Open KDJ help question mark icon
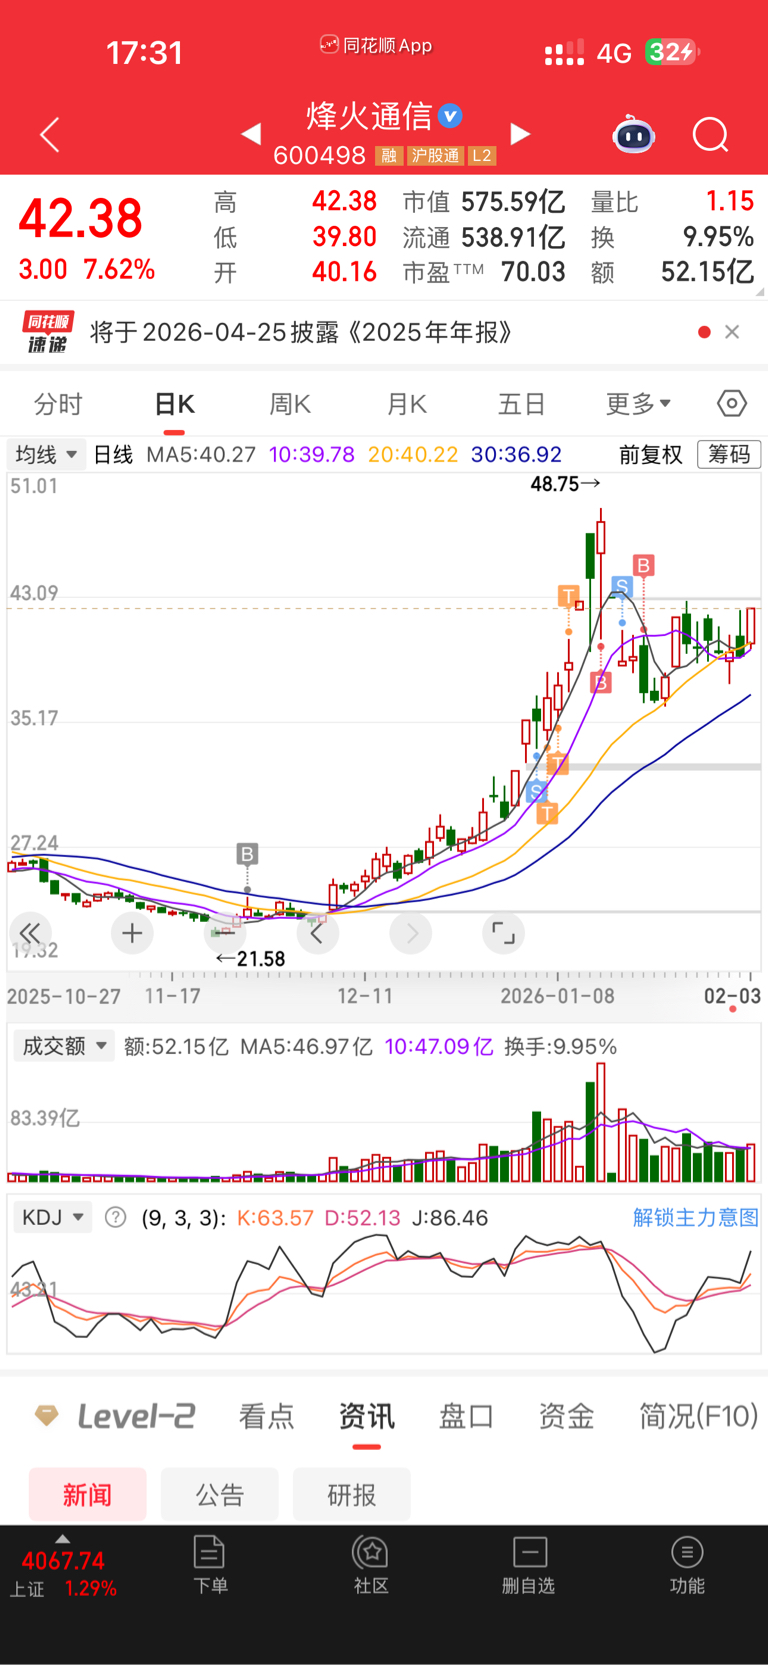 click(116, 1217)
